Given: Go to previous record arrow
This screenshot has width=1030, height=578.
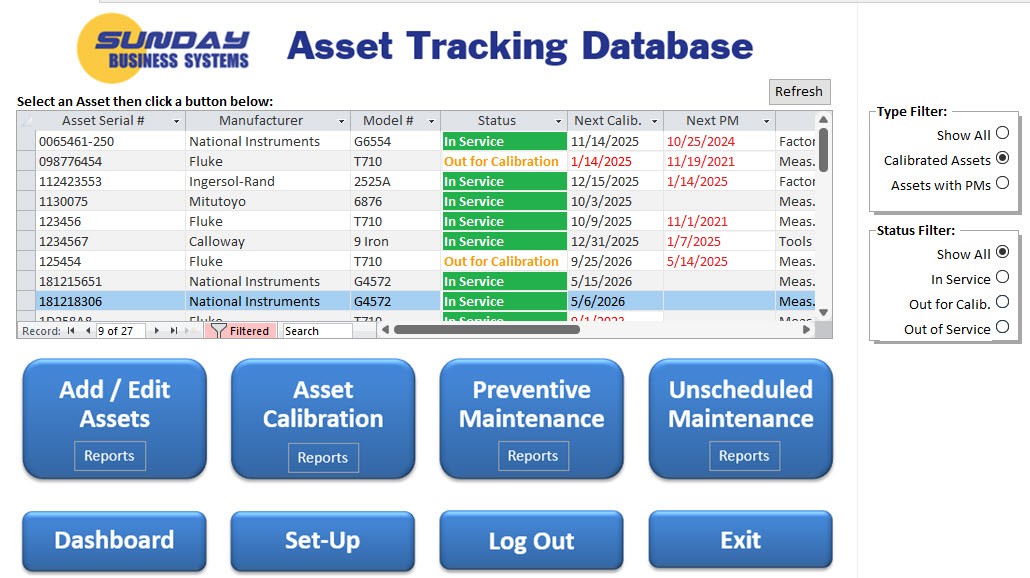Looking at the screenshot, I should 87,331.
